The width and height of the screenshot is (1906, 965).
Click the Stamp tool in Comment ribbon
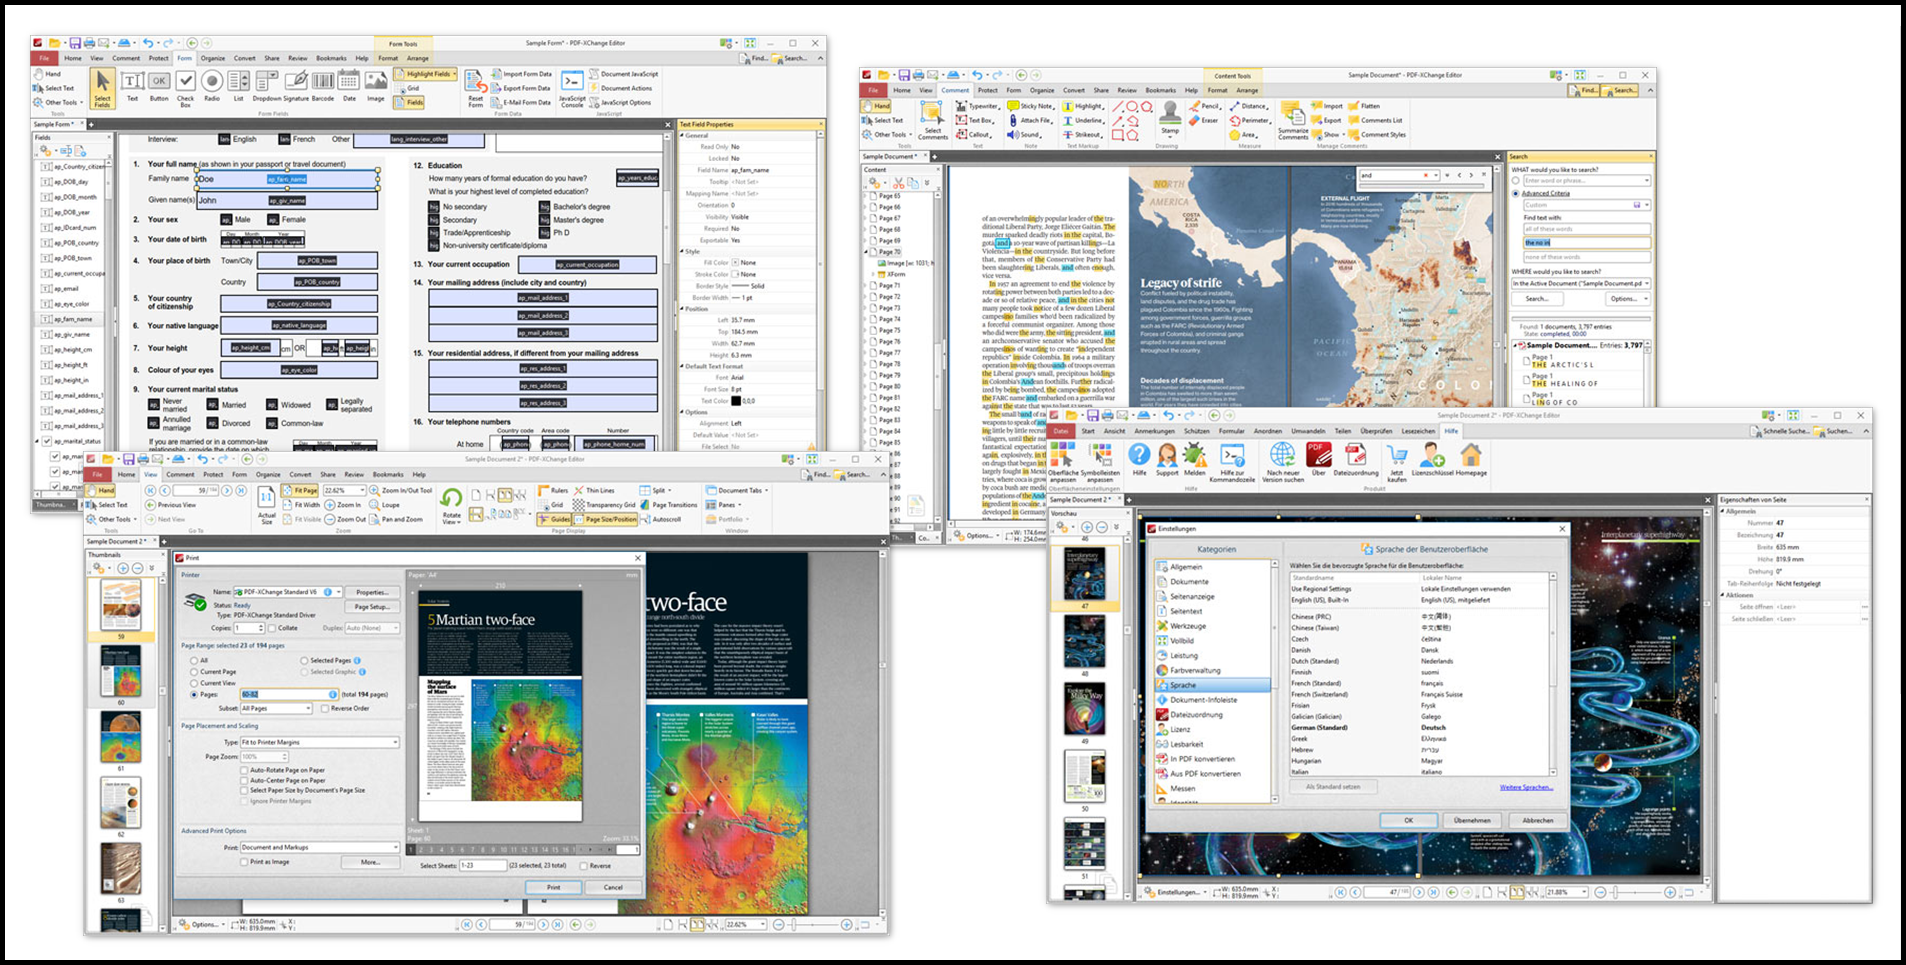pyautogui.click(x=1170, y=117)
